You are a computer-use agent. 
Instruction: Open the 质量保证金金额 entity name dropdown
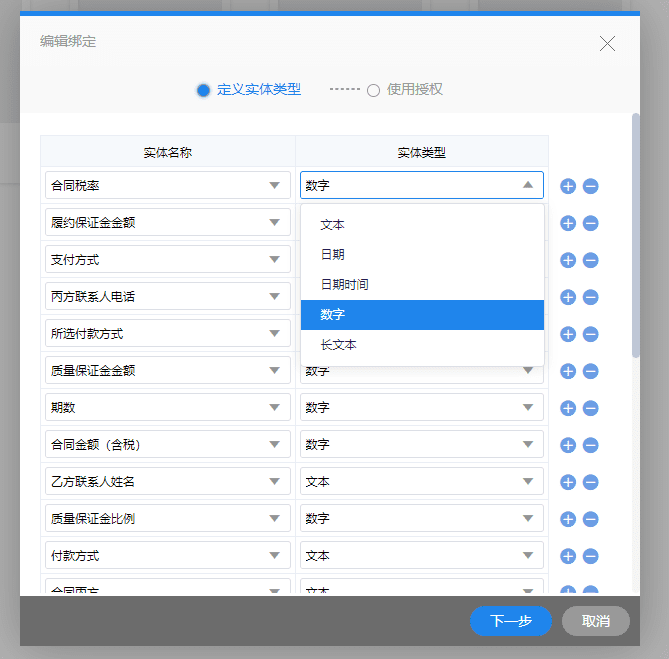pyautogui.click(x=168, y=370)
